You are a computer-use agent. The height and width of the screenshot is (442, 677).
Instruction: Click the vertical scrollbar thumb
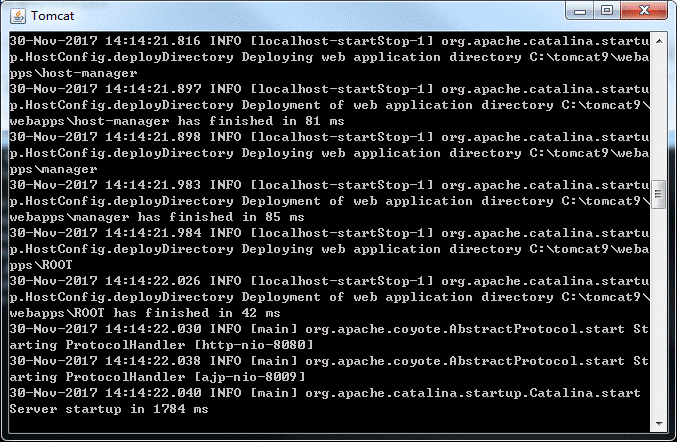click(x=659, y=194)
